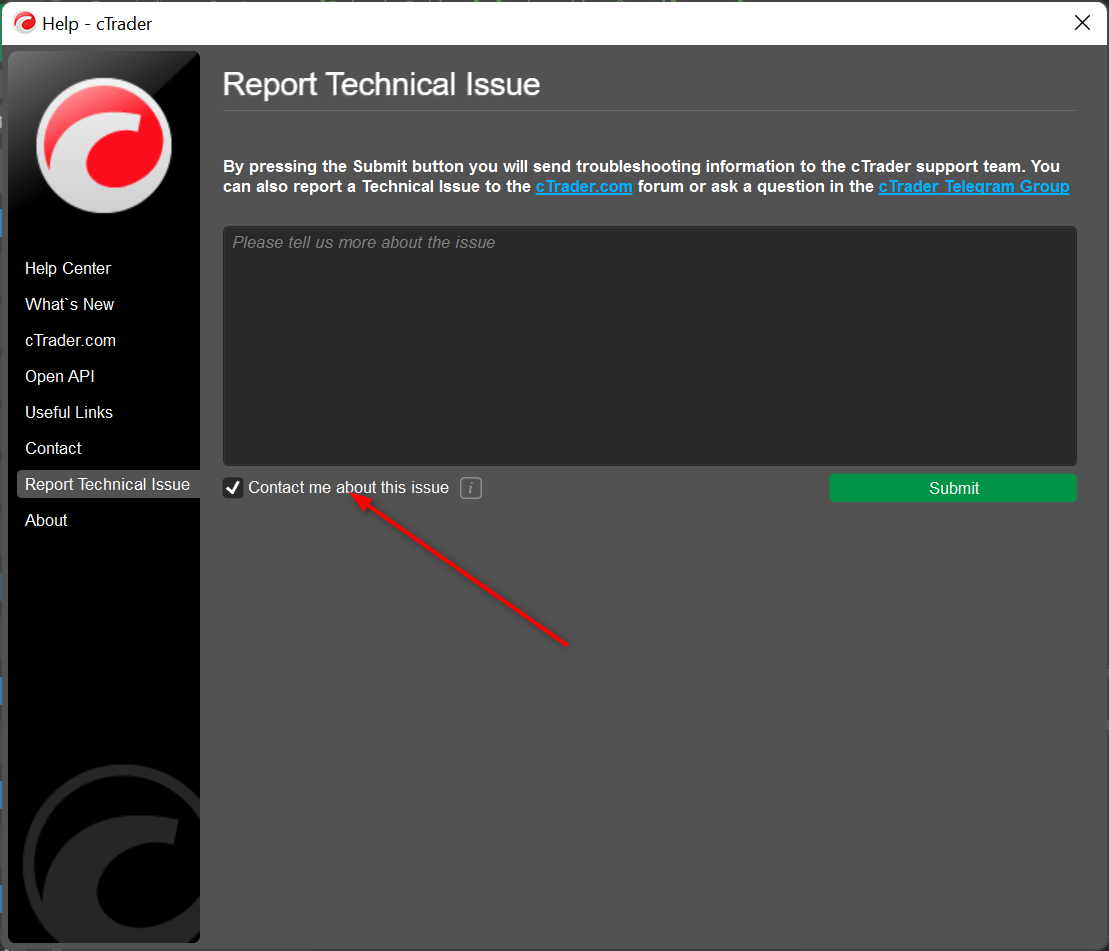Follow the cTrader.com forum link
Screen dimensions: 1109x951
pos(583,187)
